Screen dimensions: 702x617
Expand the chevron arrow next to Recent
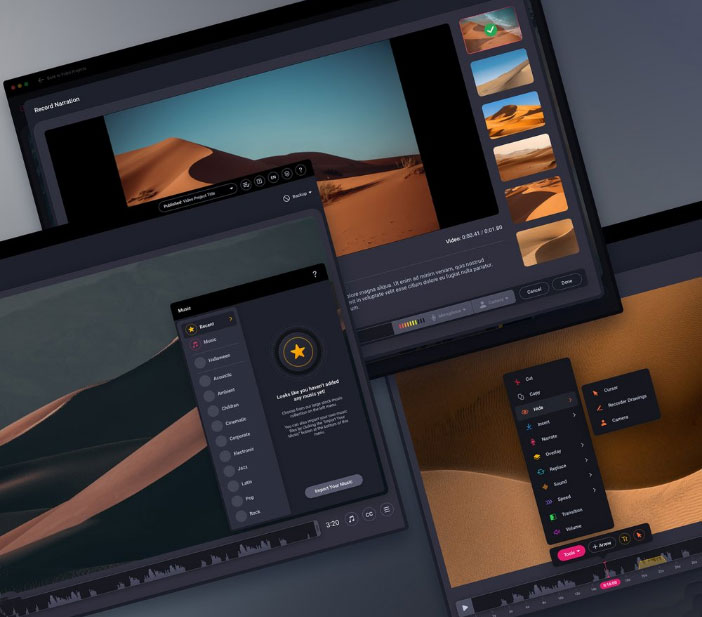pos(231,319)
